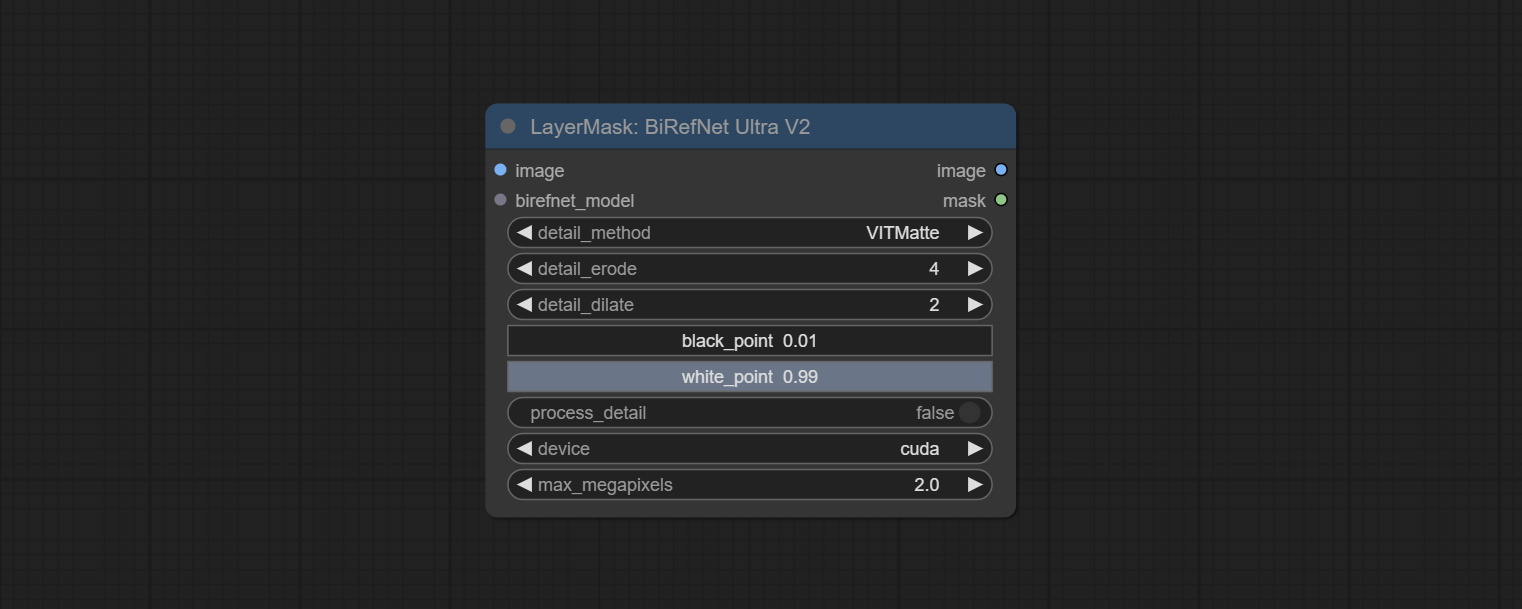Click the white_point slider
This screenshot has height=609, width=1522.
(749, 377)
